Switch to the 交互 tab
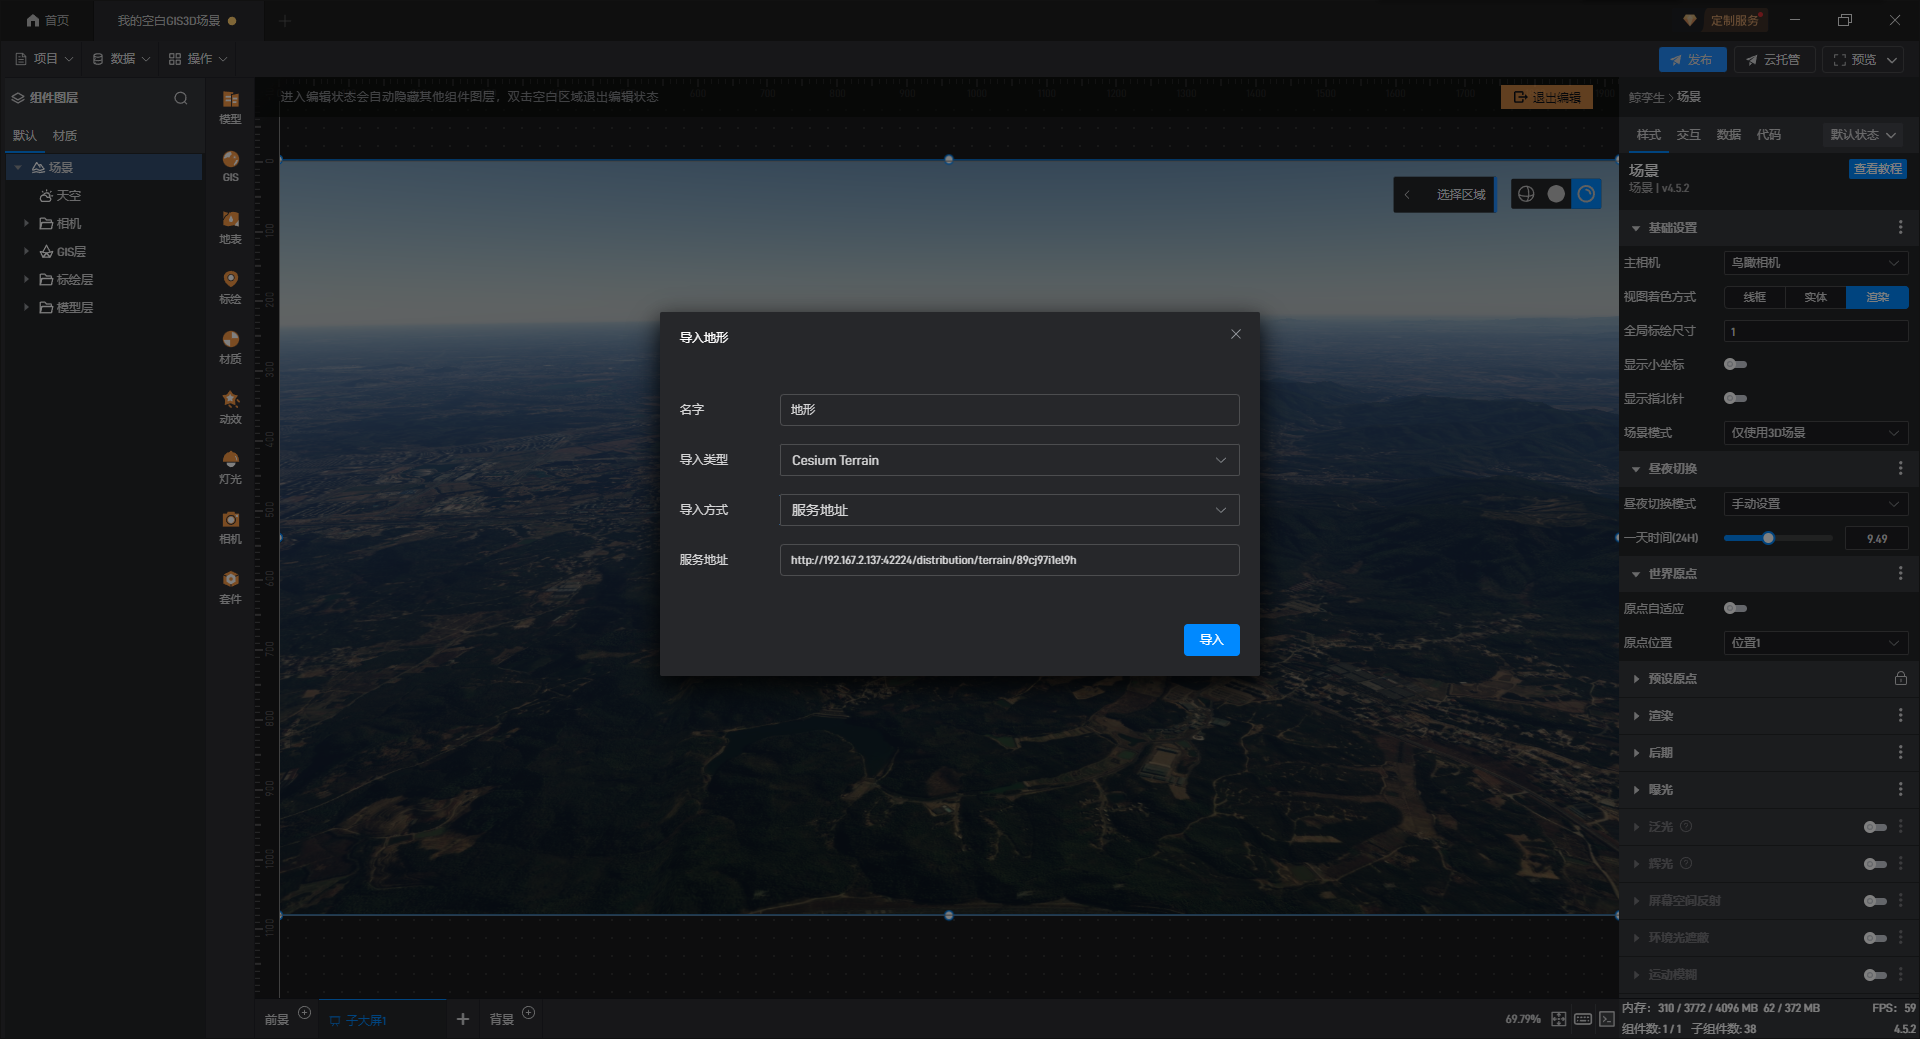This screenshot has height=1039, width=1920. (1688, 135)
